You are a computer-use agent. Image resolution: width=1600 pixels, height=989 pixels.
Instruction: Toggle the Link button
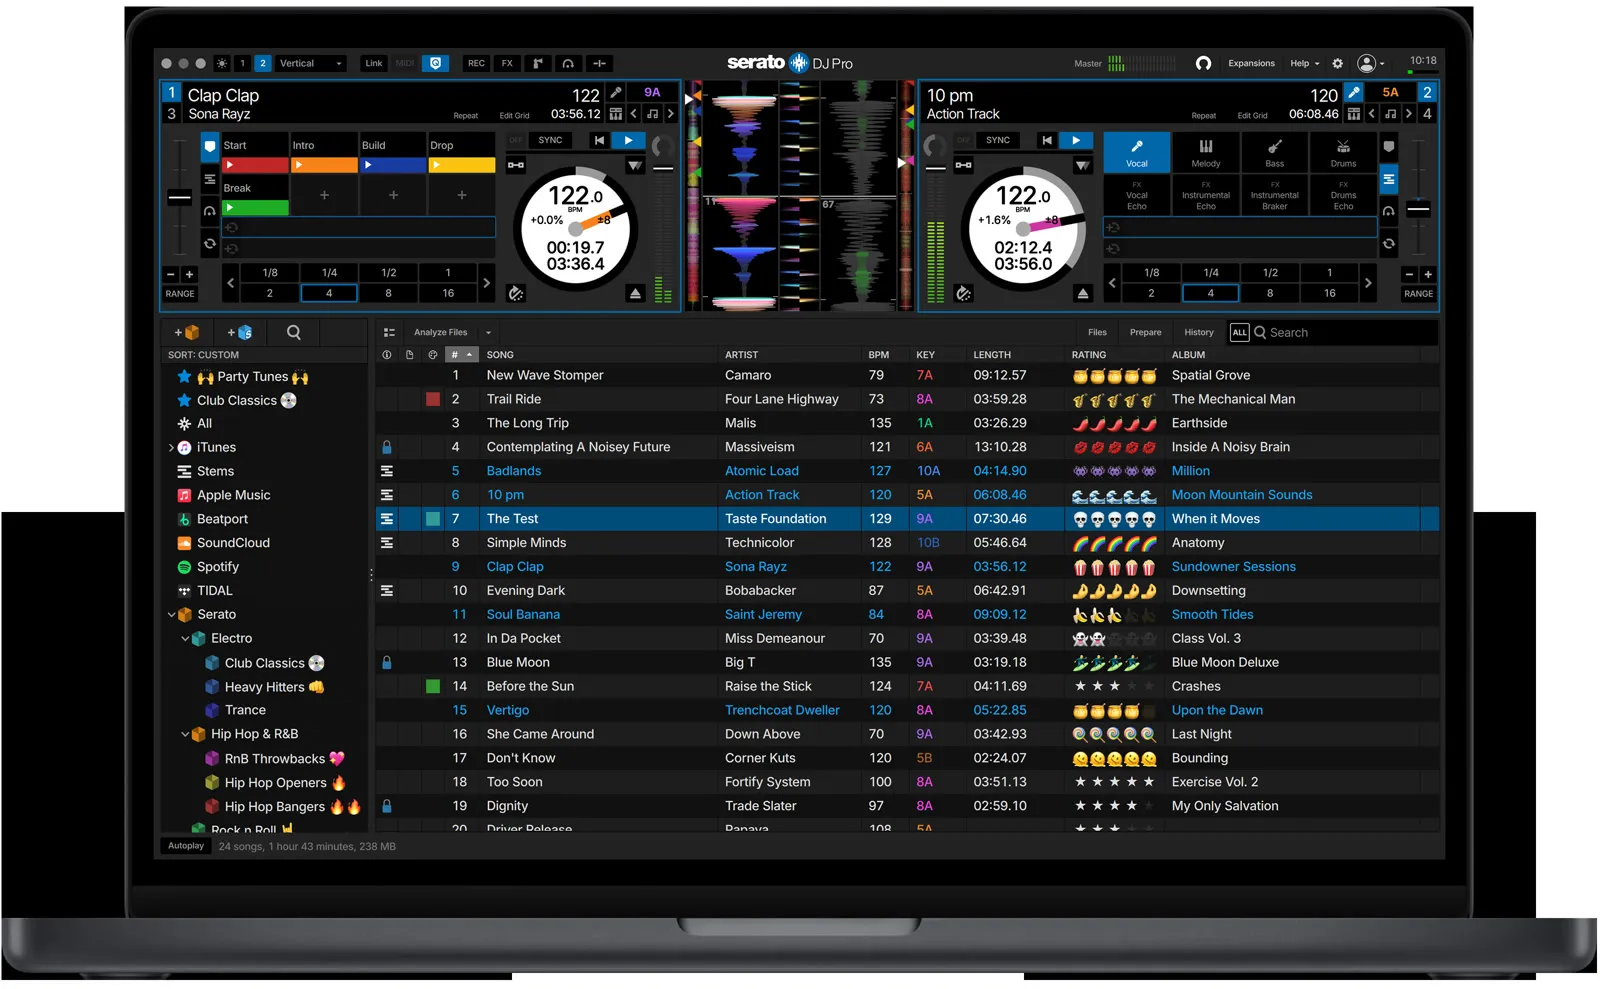pyautogui.click(x=374, y=63)
